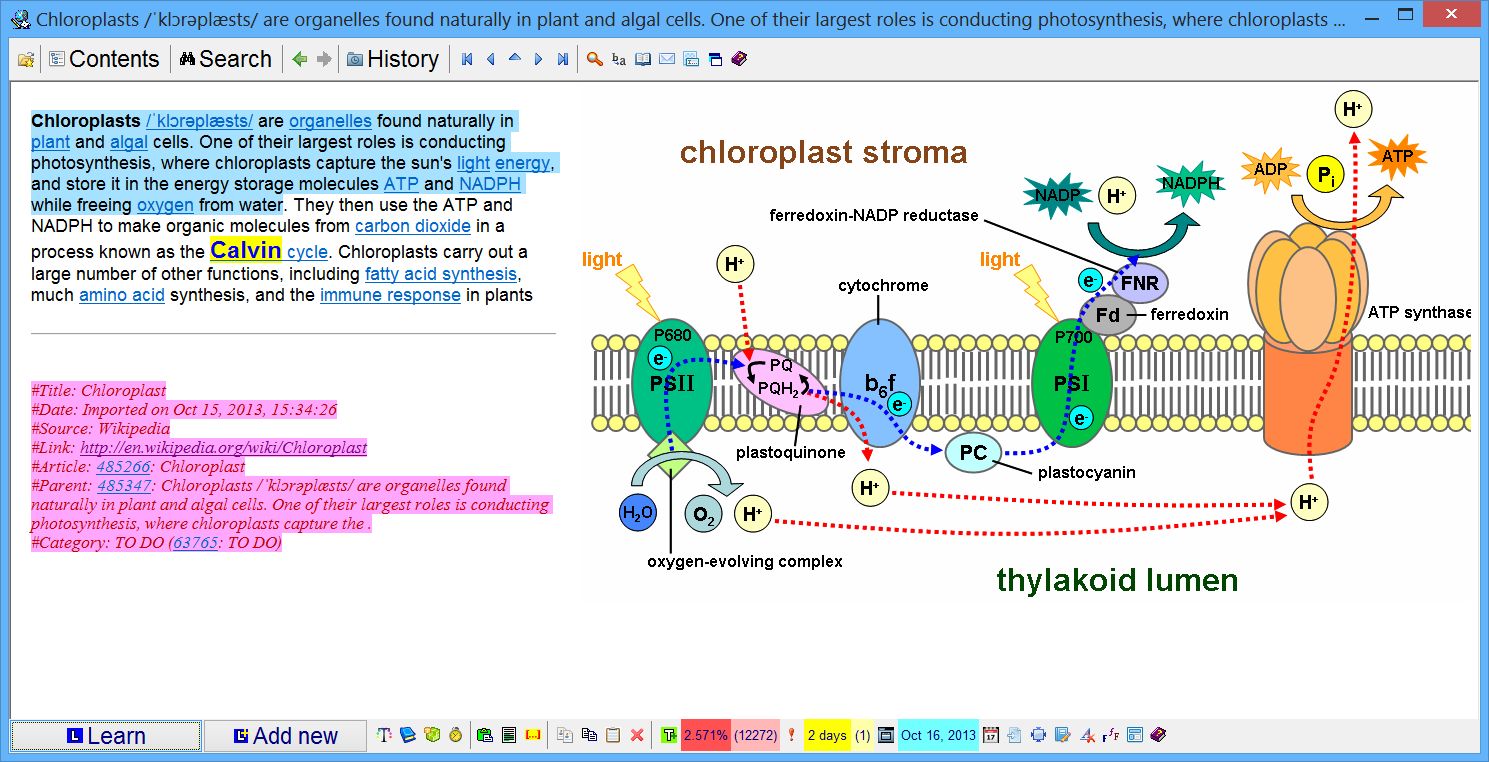The image size is (1489, 762).
Task: Click the 'Oct 16, 2013' date field
Action: point(938,735)
